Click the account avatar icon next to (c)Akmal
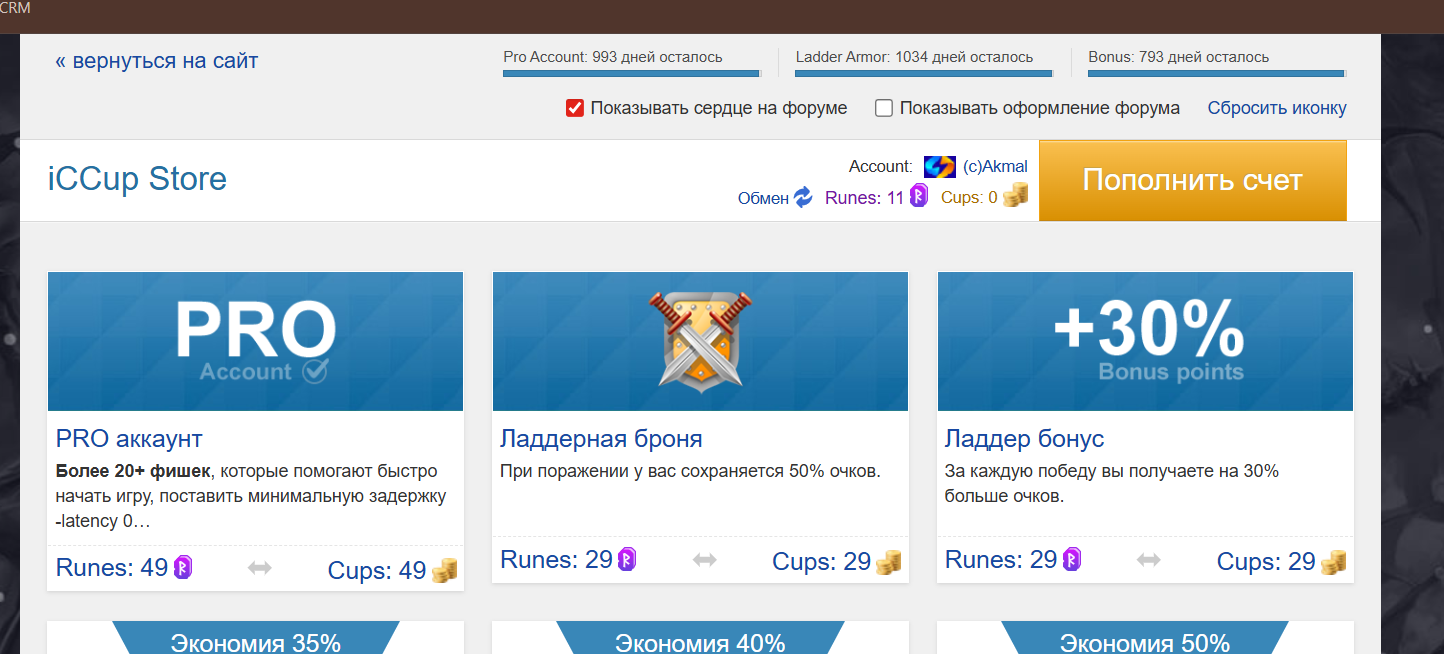The image size is (1444, 654). click(940, 167)
